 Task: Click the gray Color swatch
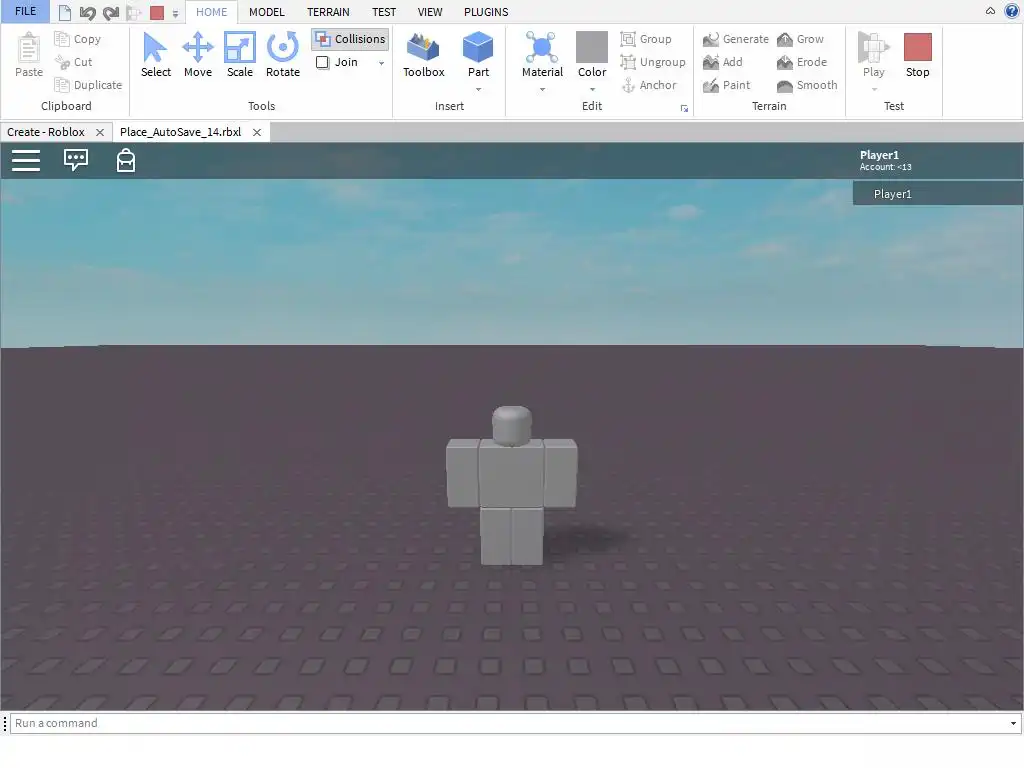point(592,47)
